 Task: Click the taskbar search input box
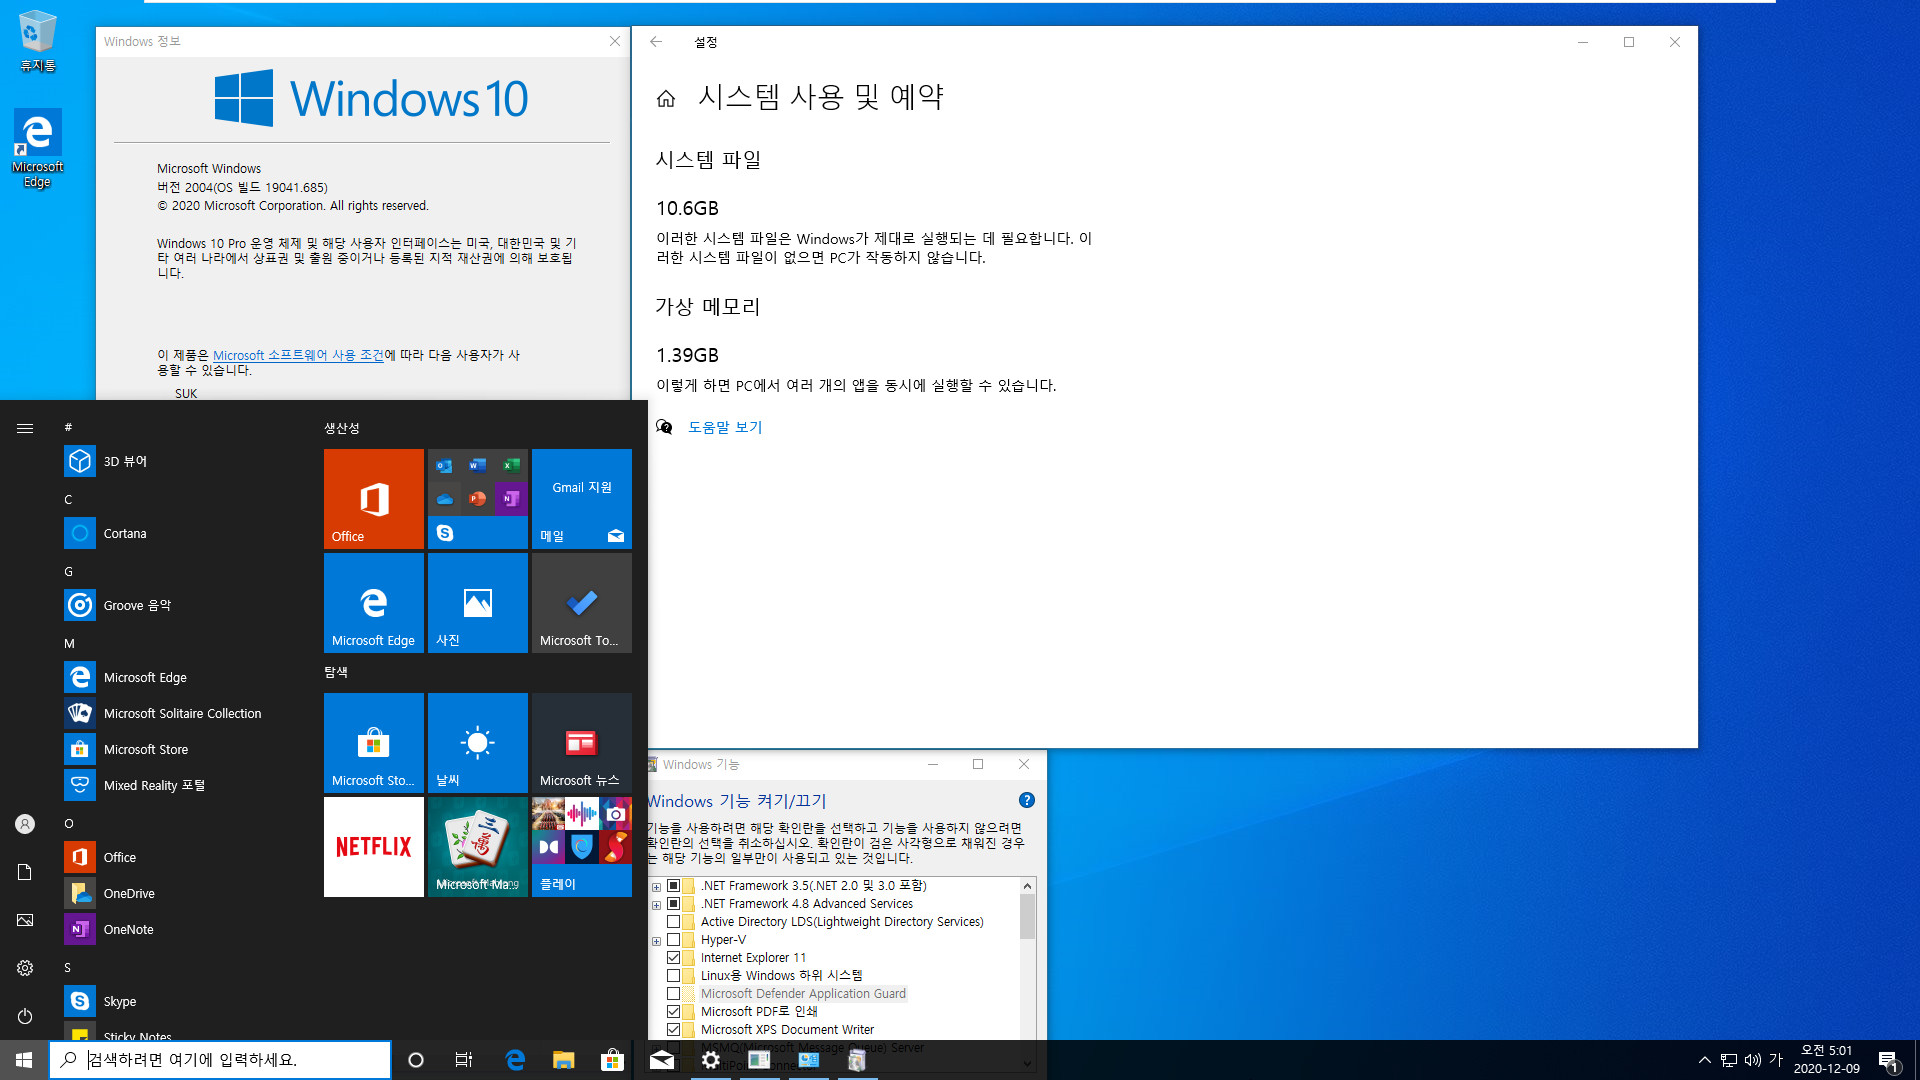click(x=220, y=1060)
